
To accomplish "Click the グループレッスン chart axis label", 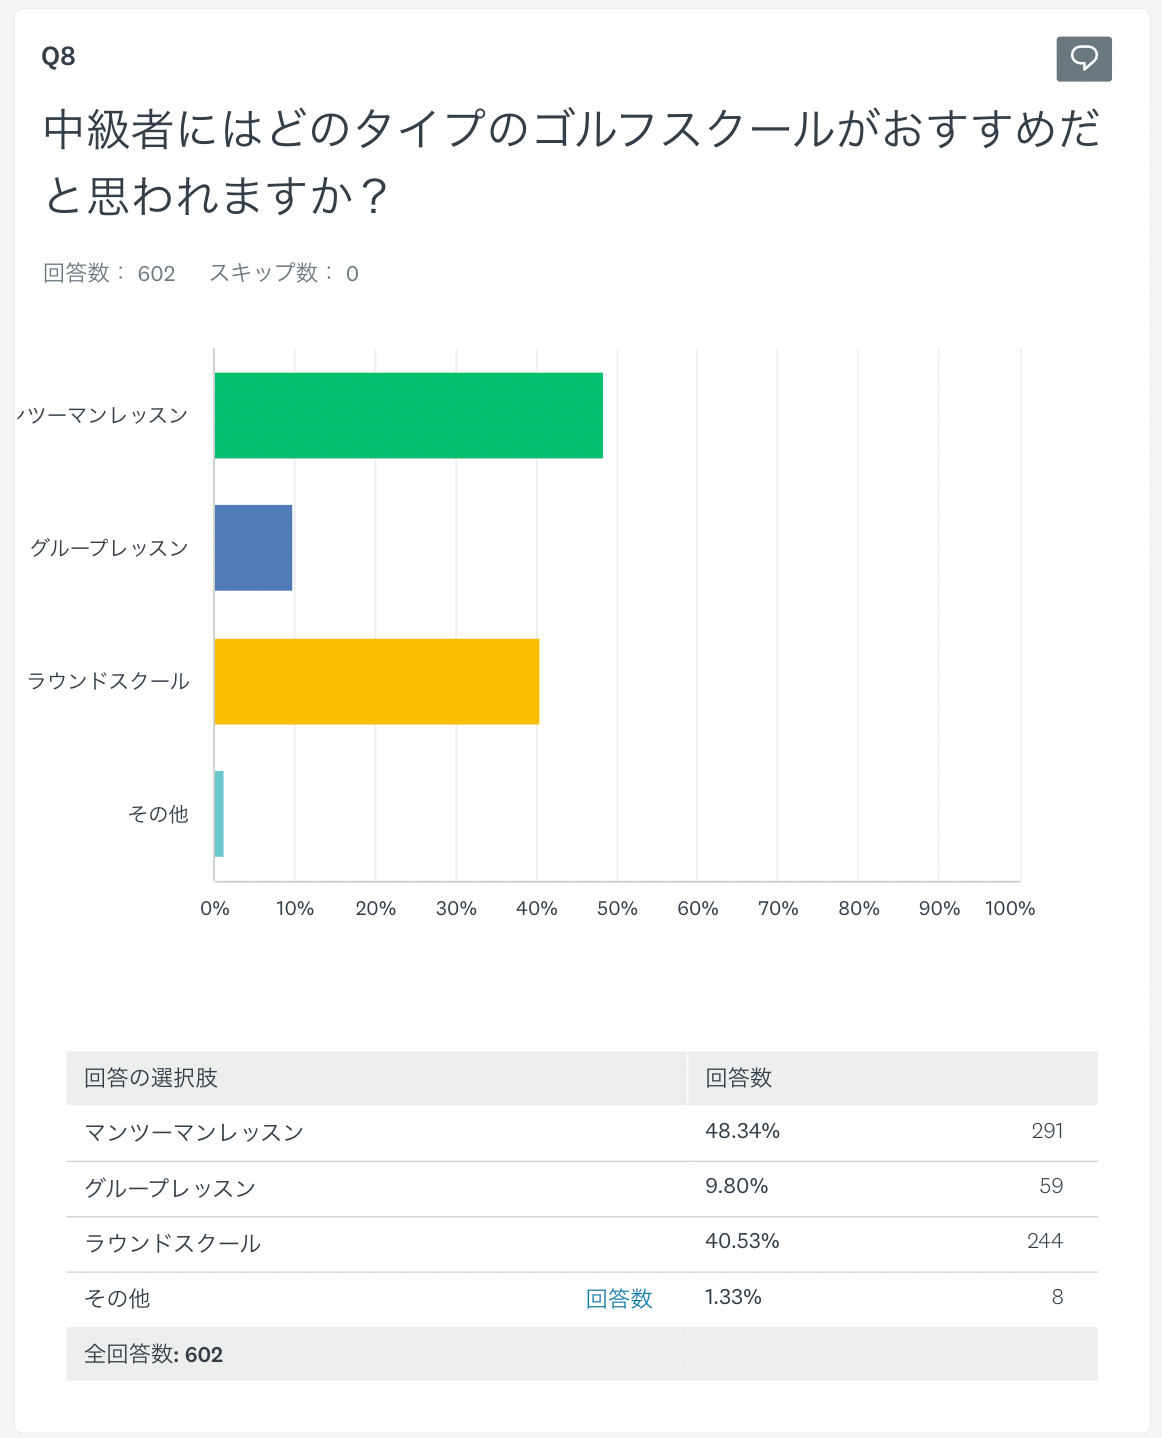I will [109, 548].
